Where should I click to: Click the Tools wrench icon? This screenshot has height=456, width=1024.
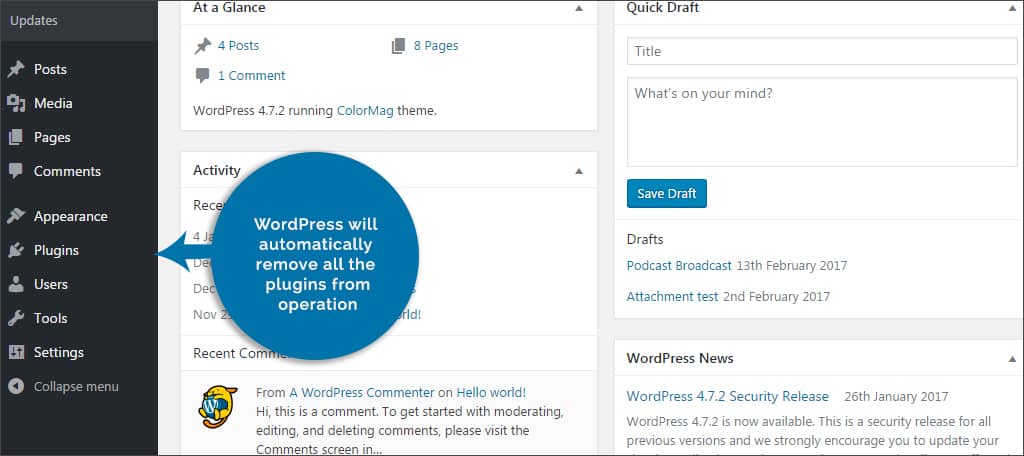[16, 318]
